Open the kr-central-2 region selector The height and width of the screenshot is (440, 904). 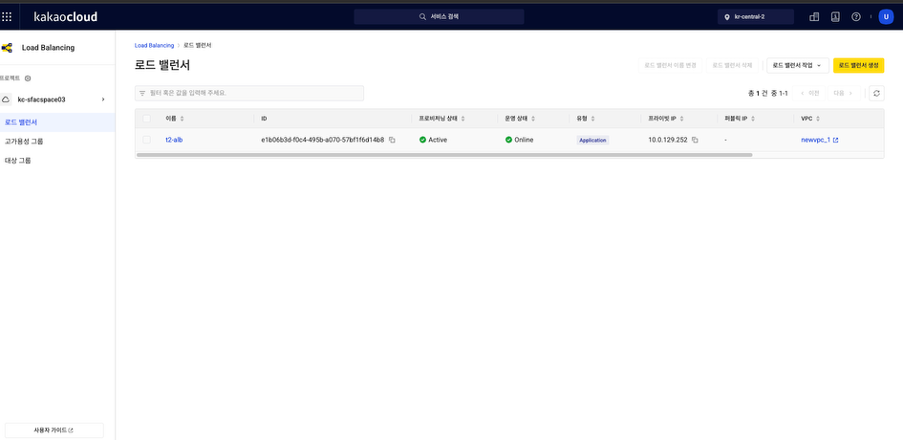pyautogui.click(x=755, y=17)
